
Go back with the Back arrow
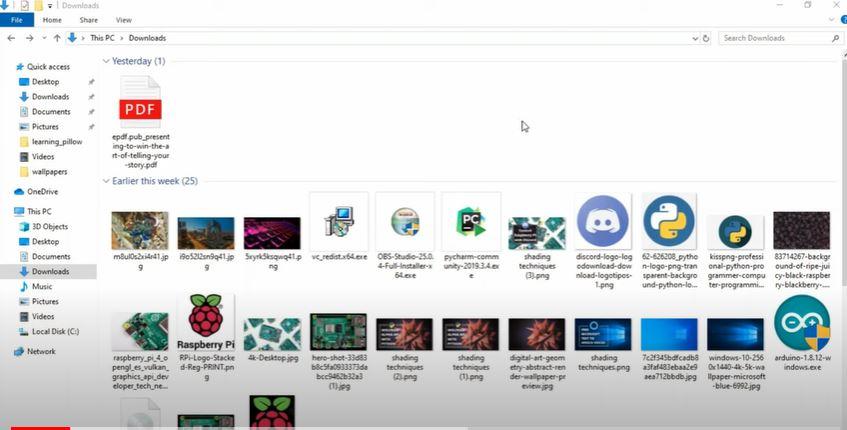coord(11,38)
